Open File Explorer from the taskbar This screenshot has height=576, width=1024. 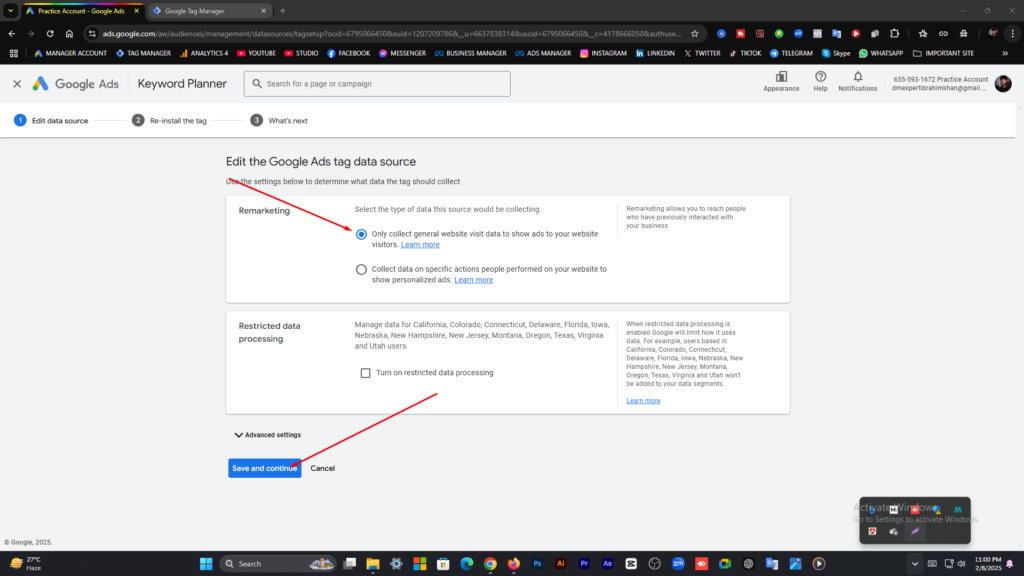coord(373,564)
